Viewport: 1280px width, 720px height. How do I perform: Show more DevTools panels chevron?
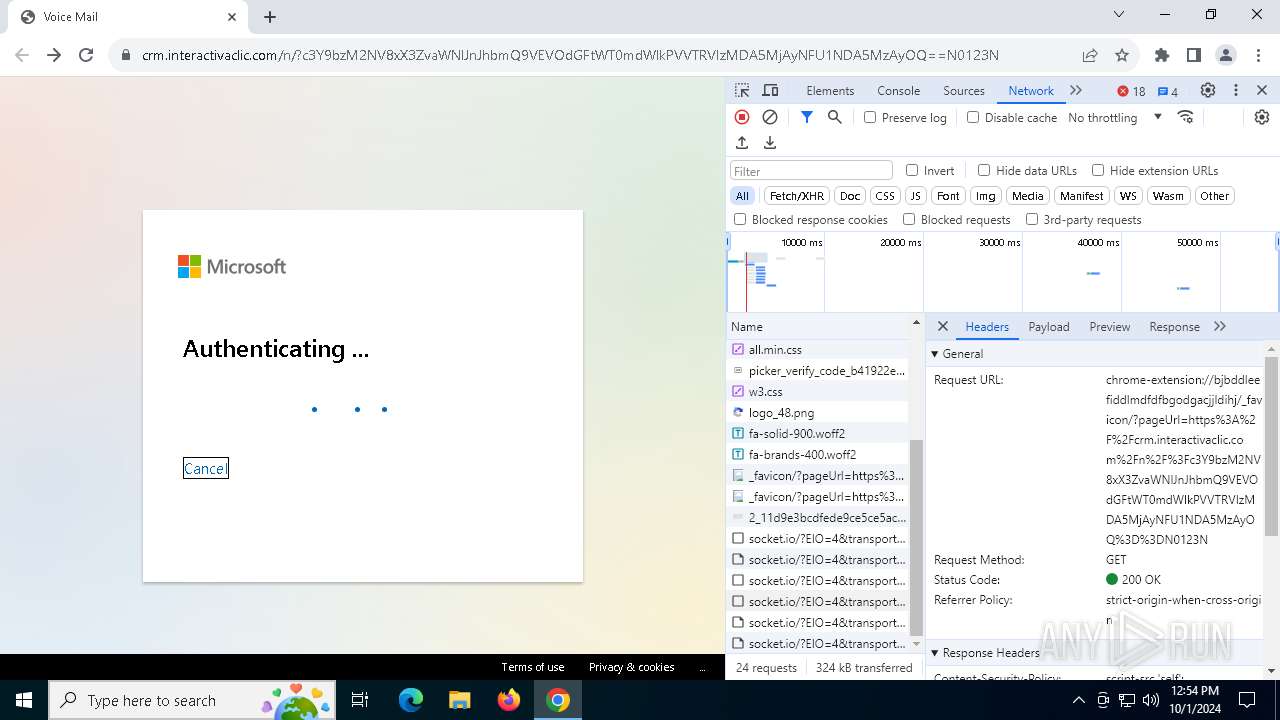pos(1076,90)
